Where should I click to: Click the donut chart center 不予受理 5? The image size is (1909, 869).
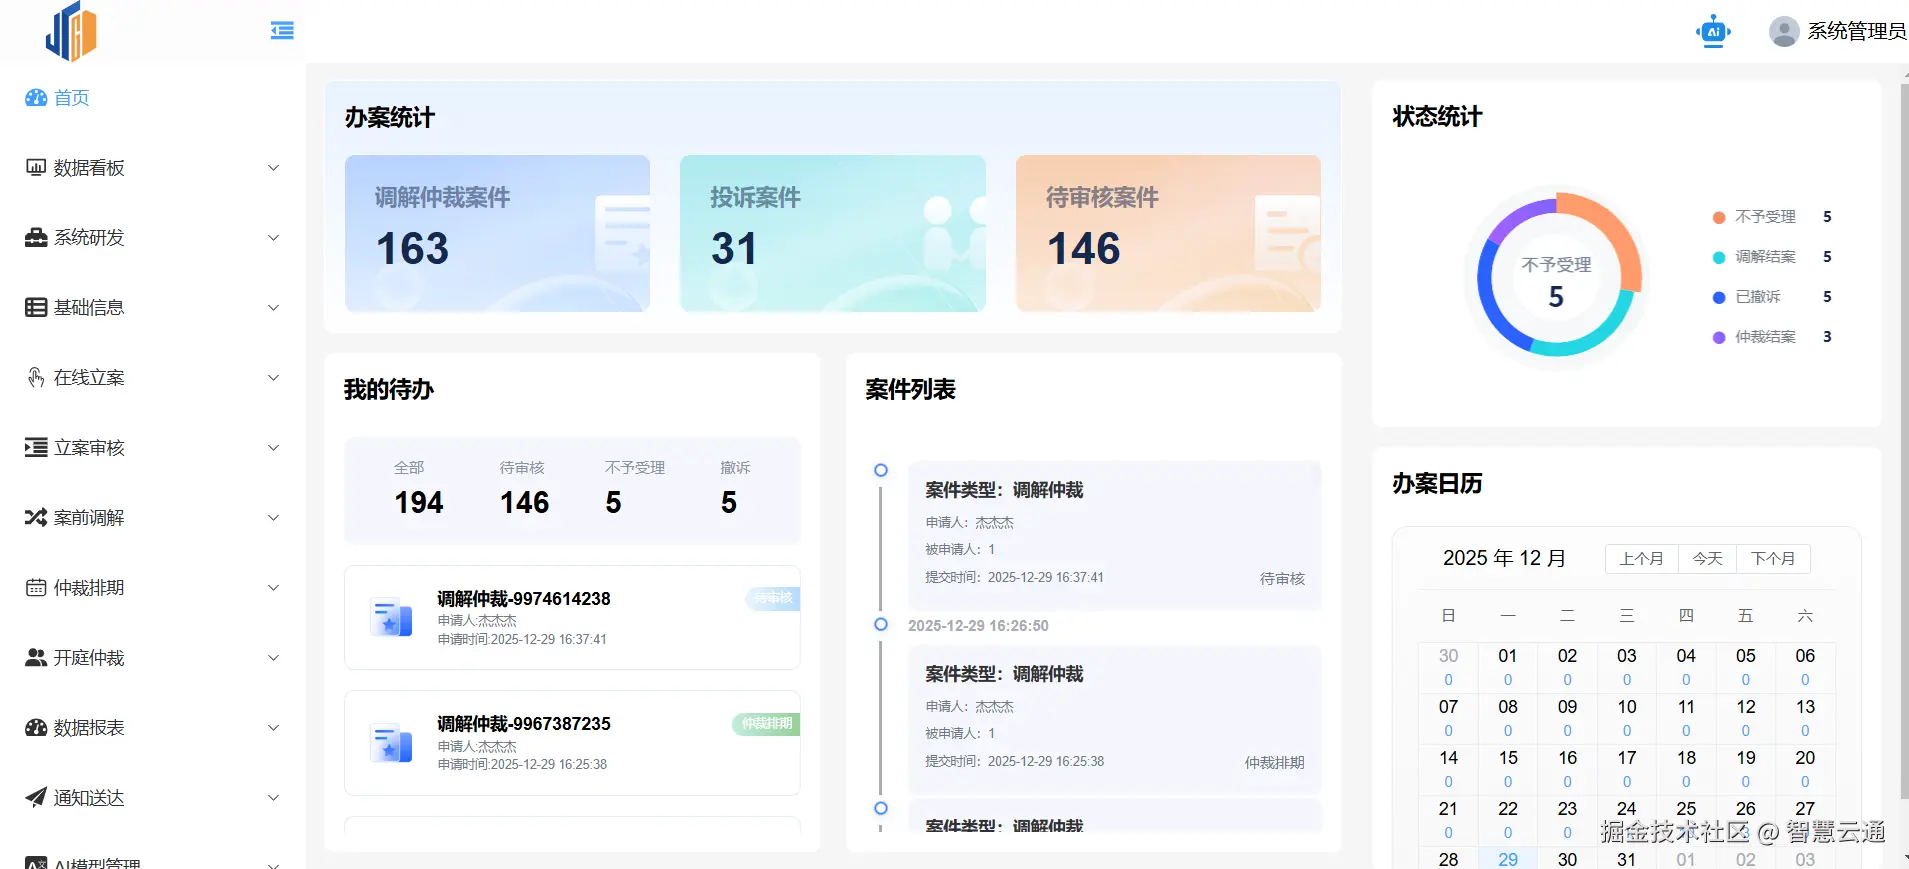1556,281
